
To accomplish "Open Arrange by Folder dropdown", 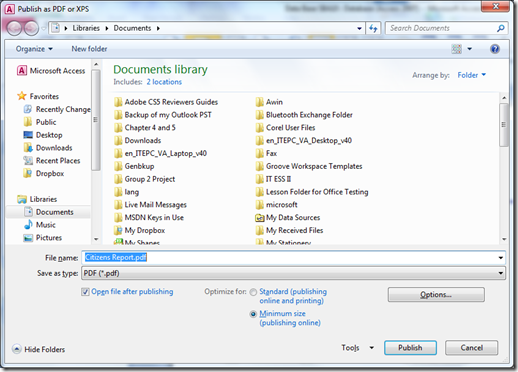I will pos(472,75).
